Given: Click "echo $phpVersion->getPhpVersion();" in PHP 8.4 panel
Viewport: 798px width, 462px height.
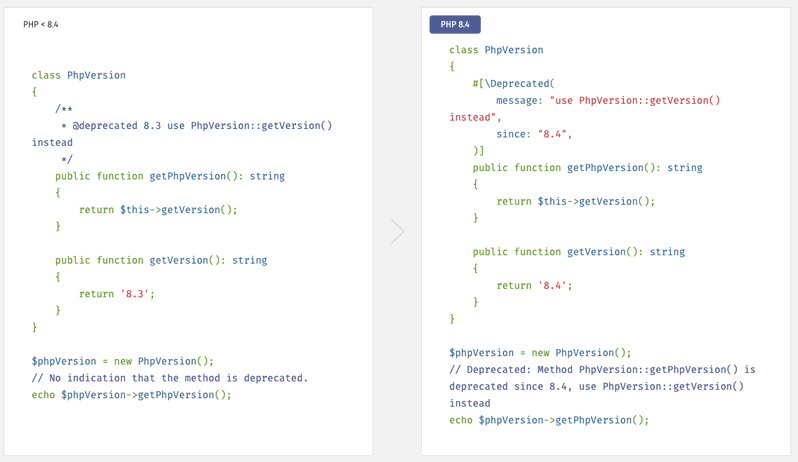Looking at the screenshot, I should (x=549, y=420).
